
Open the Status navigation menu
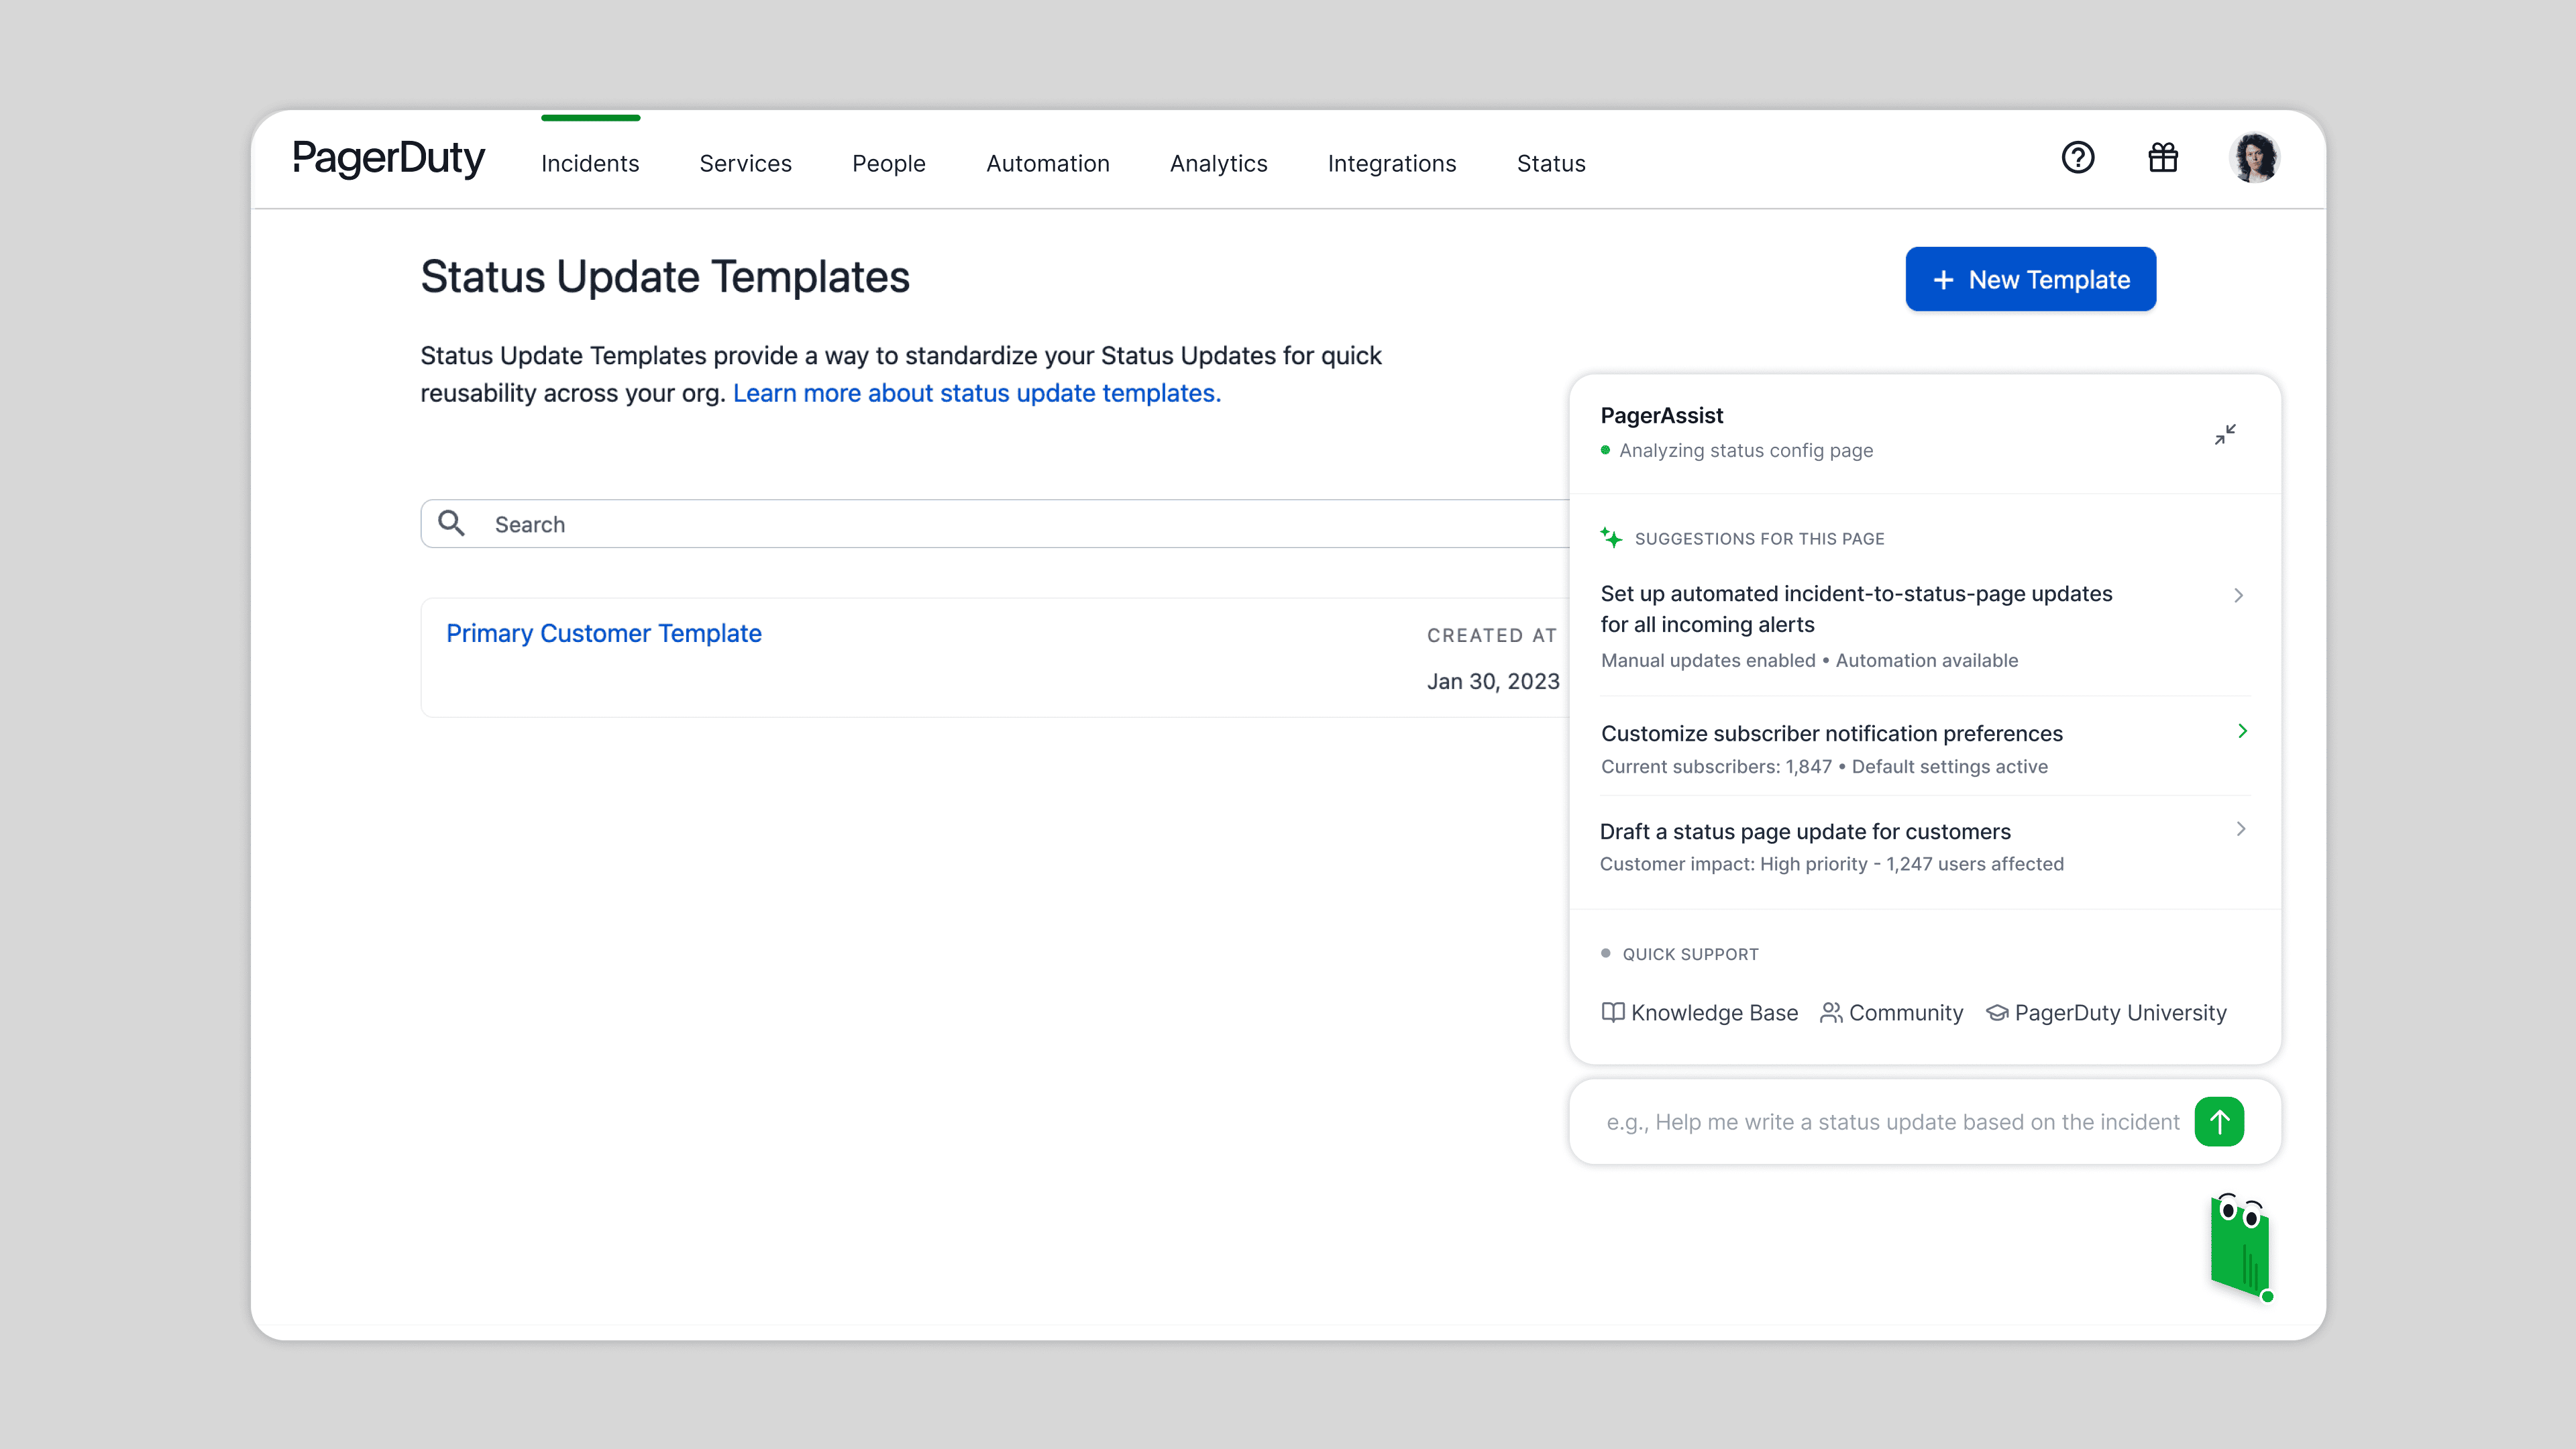[1551, 163]
